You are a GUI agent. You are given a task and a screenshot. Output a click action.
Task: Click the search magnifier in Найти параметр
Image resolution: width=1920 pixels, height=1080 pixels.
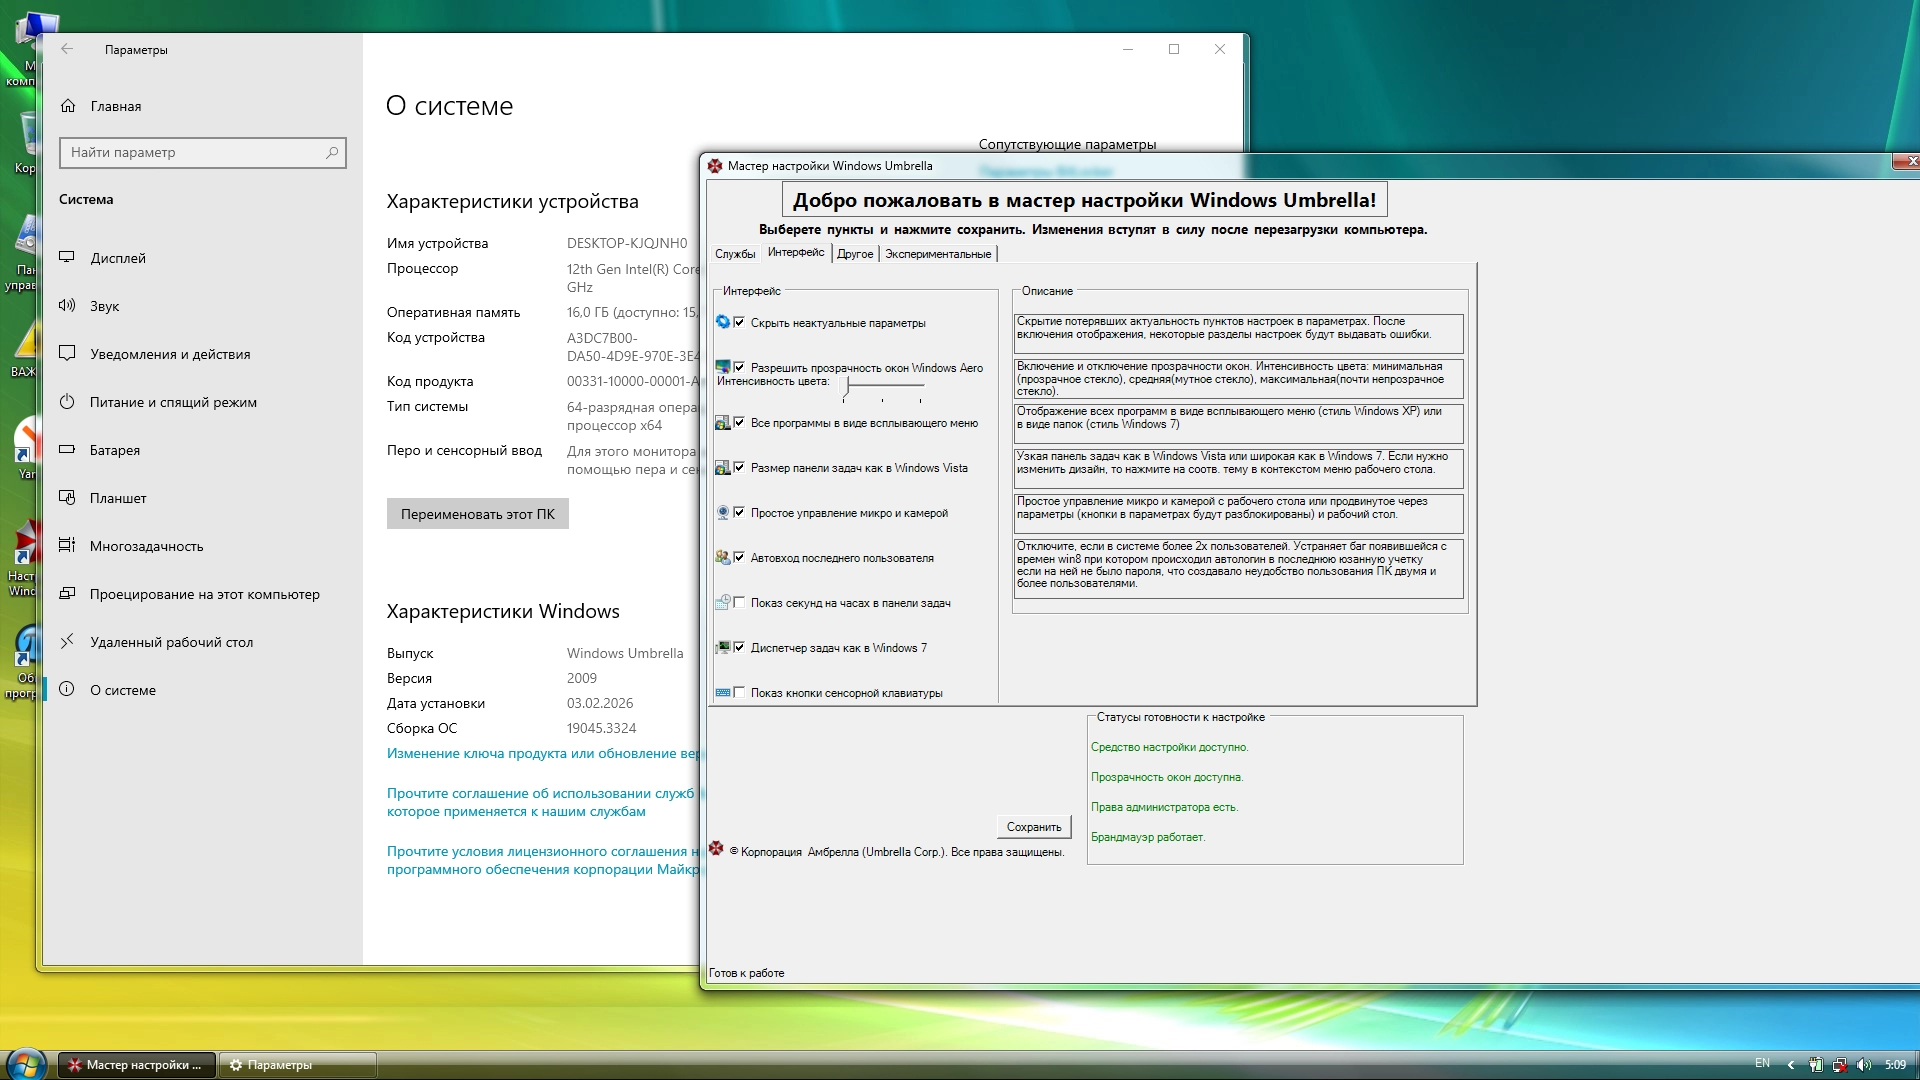click(x=332, y=152)
